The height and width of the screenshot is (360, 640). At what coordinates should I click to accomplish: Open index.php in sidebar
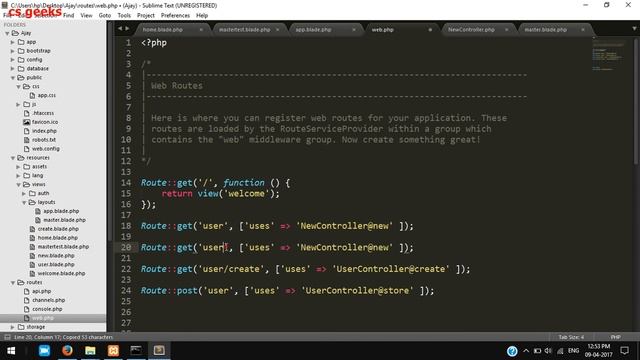pos(44,131)
